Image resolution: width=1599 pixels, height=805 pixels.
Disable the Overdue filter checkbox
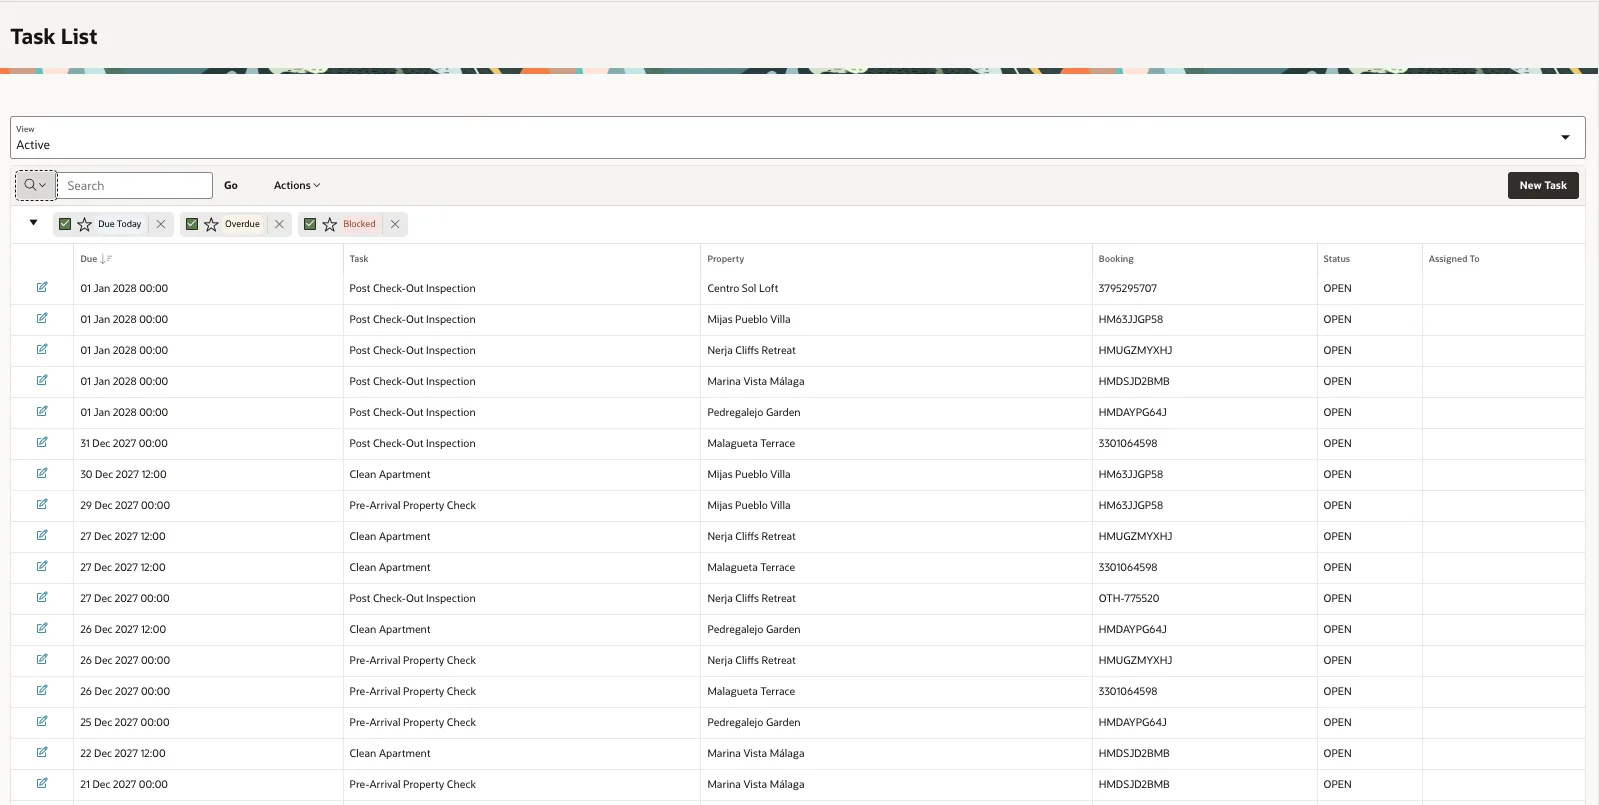click(x=192, y=224)
